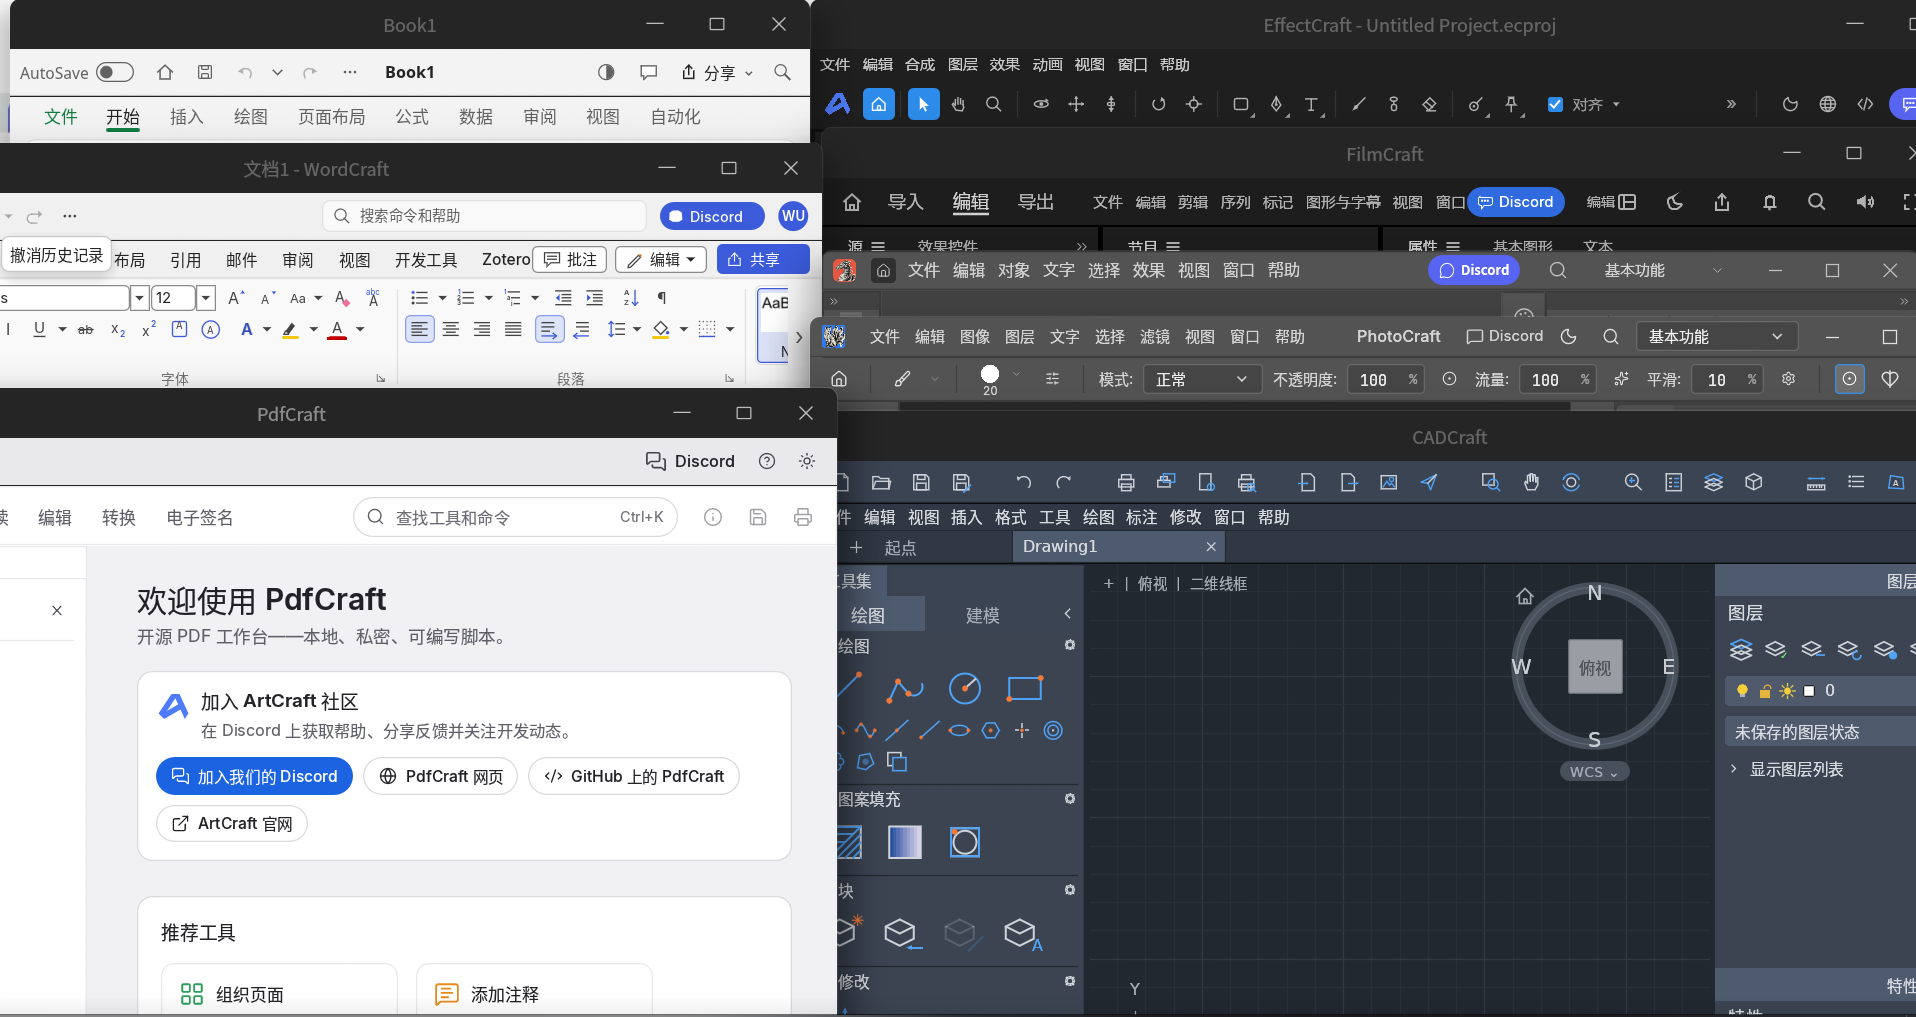
Task: Select the hand tool in EffectCraft toolbar
Action: click(958, 104)
